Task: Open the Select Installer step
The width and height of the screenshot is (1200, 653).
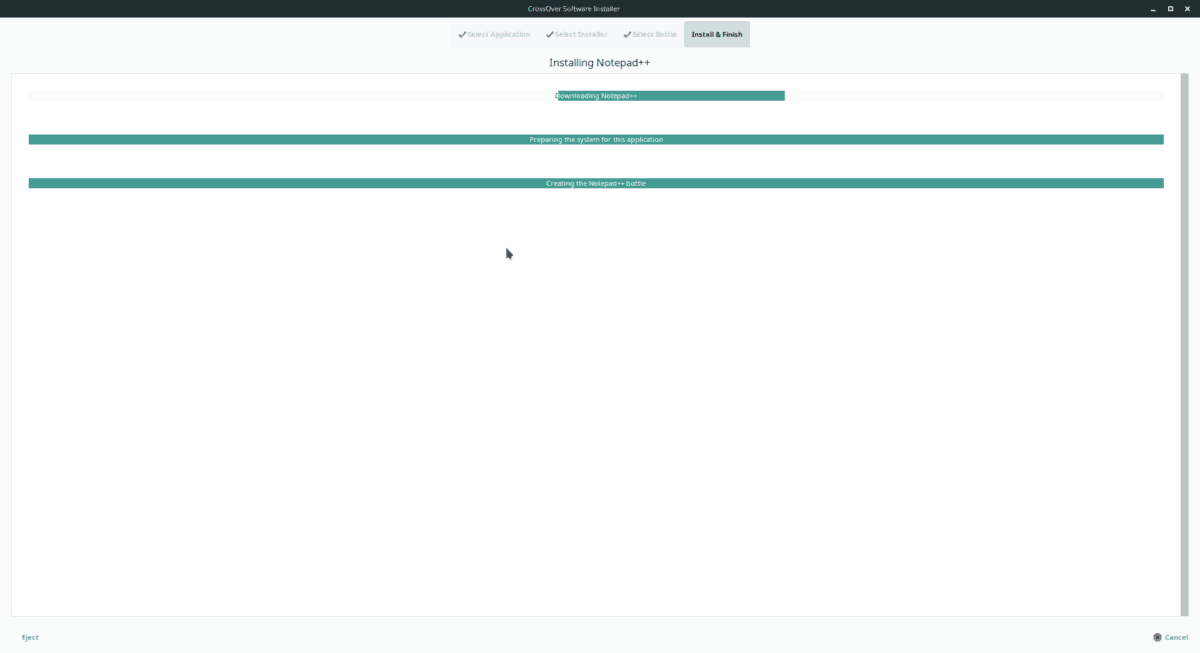Action: point(583,34)
